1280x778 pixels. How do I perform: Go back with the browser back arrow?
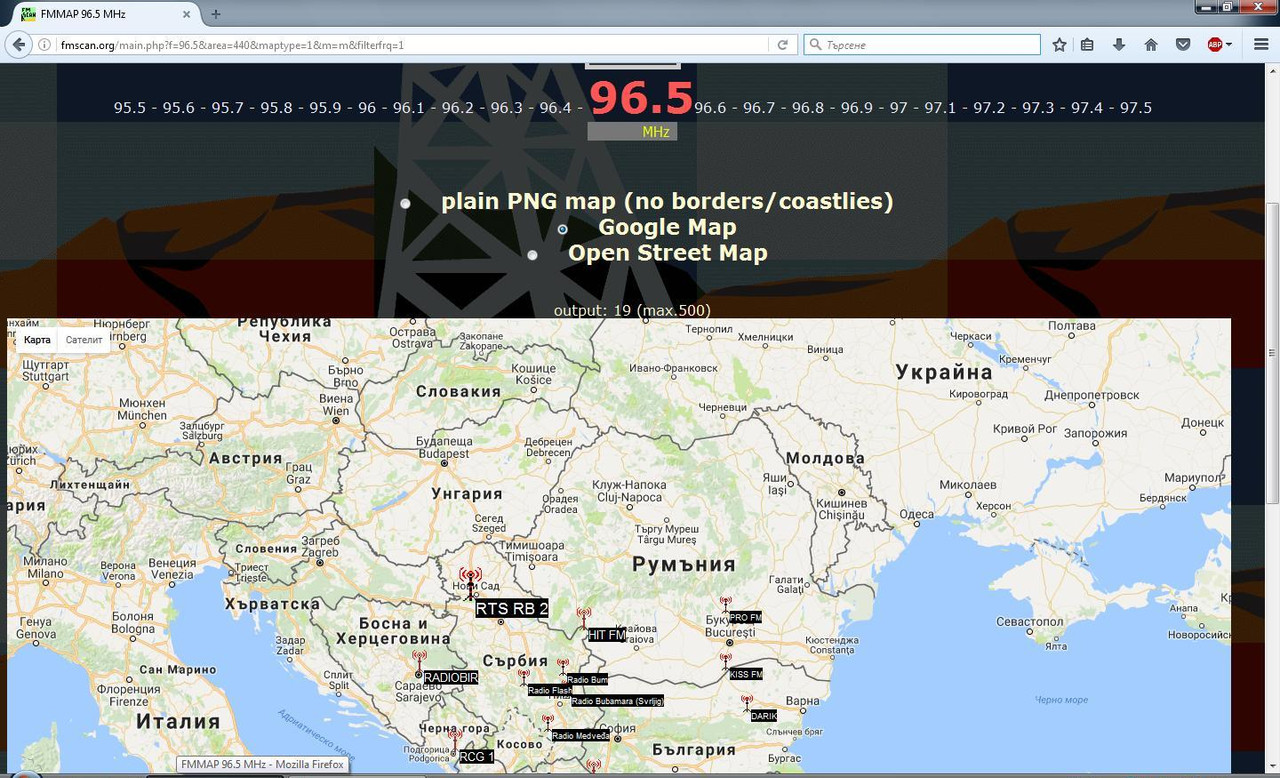pyautogui.click(x=18, y=45)
